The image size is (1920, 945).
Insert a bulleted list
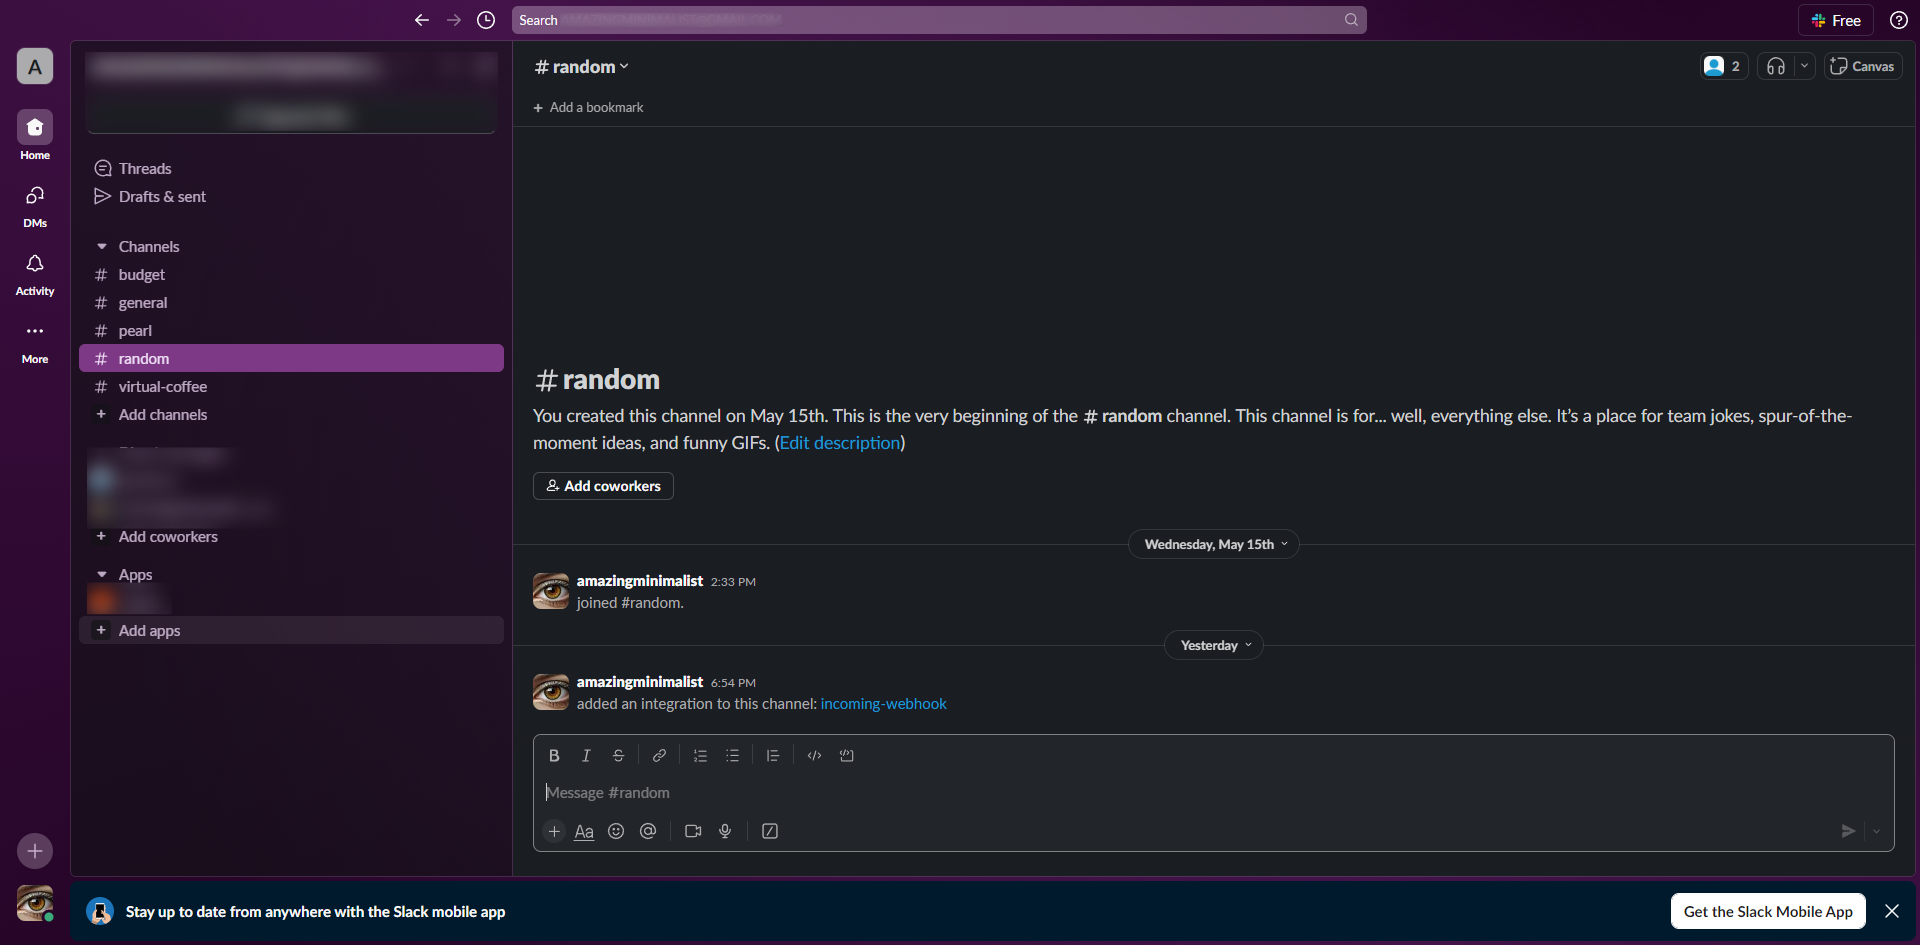[x=732, y=756]
